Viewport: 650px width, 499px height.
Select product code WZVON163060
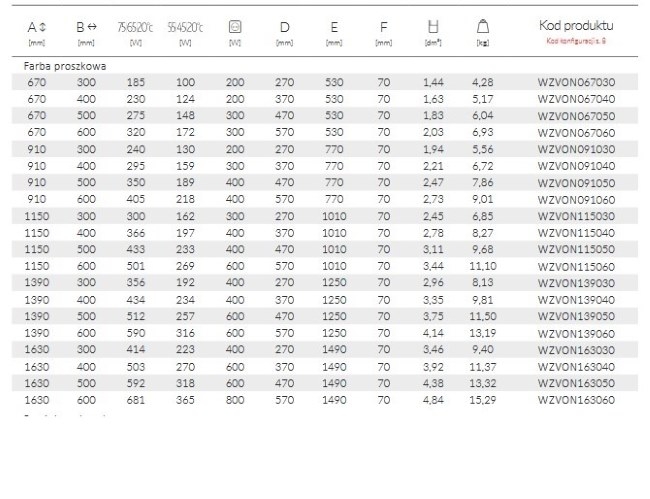(x=576, y=400)
